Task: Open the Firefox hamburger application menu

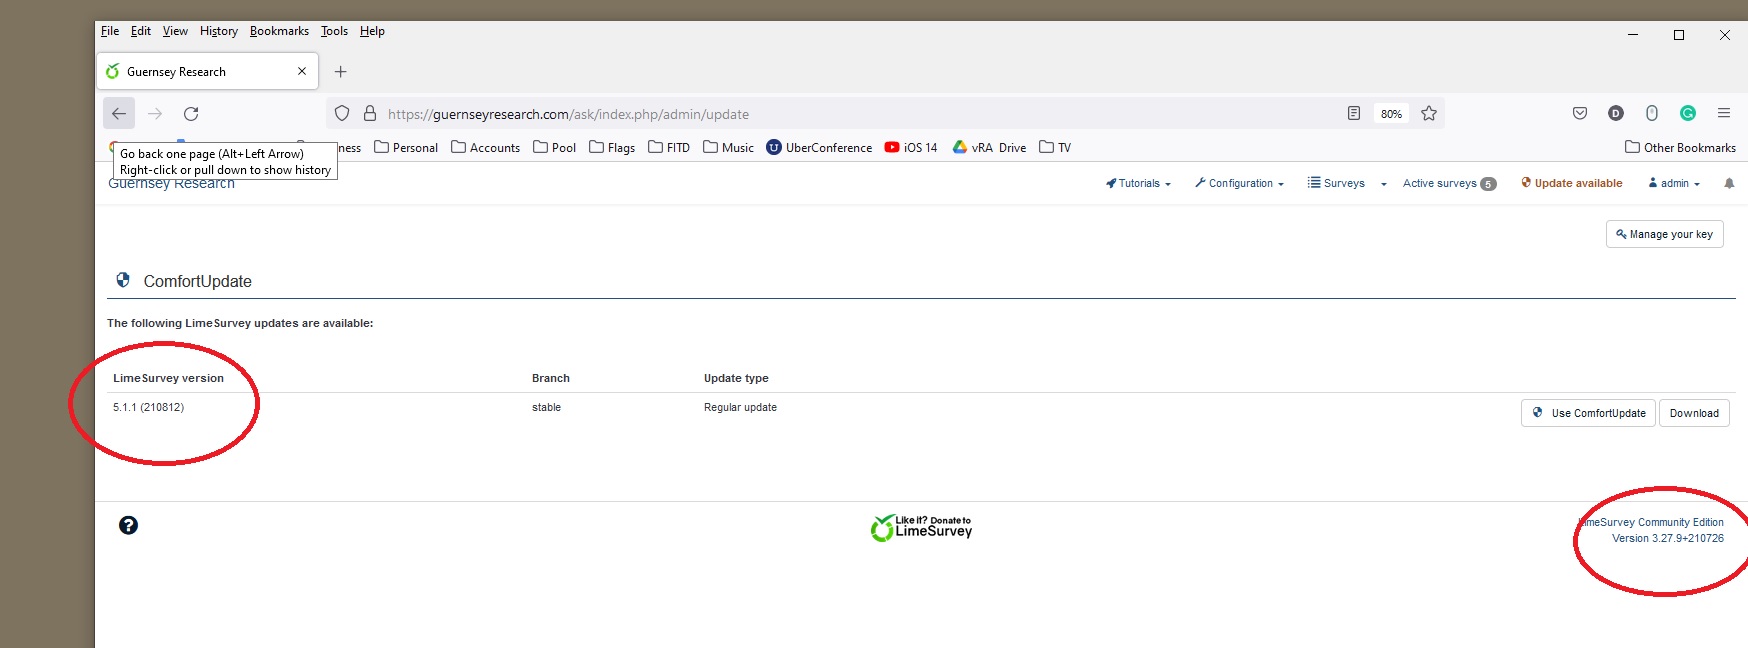Action: click(1724, 113)
